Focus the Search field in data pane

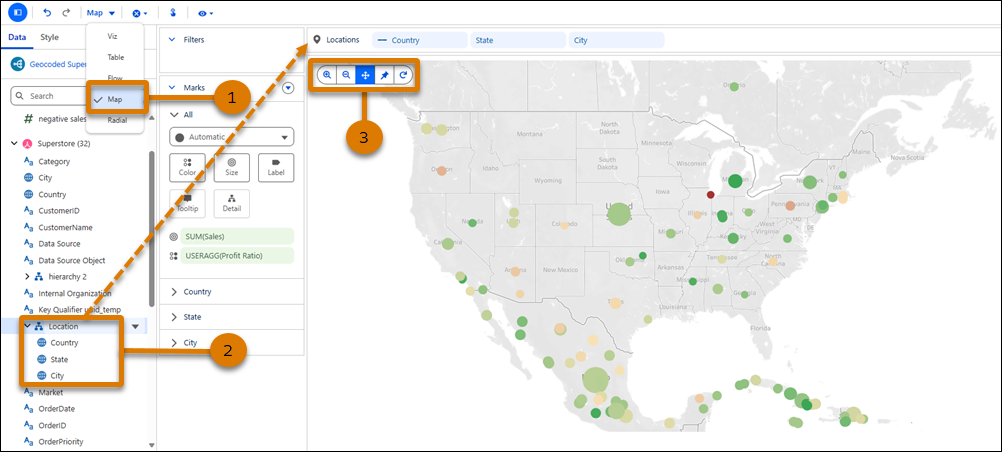[x=49, y=96]
